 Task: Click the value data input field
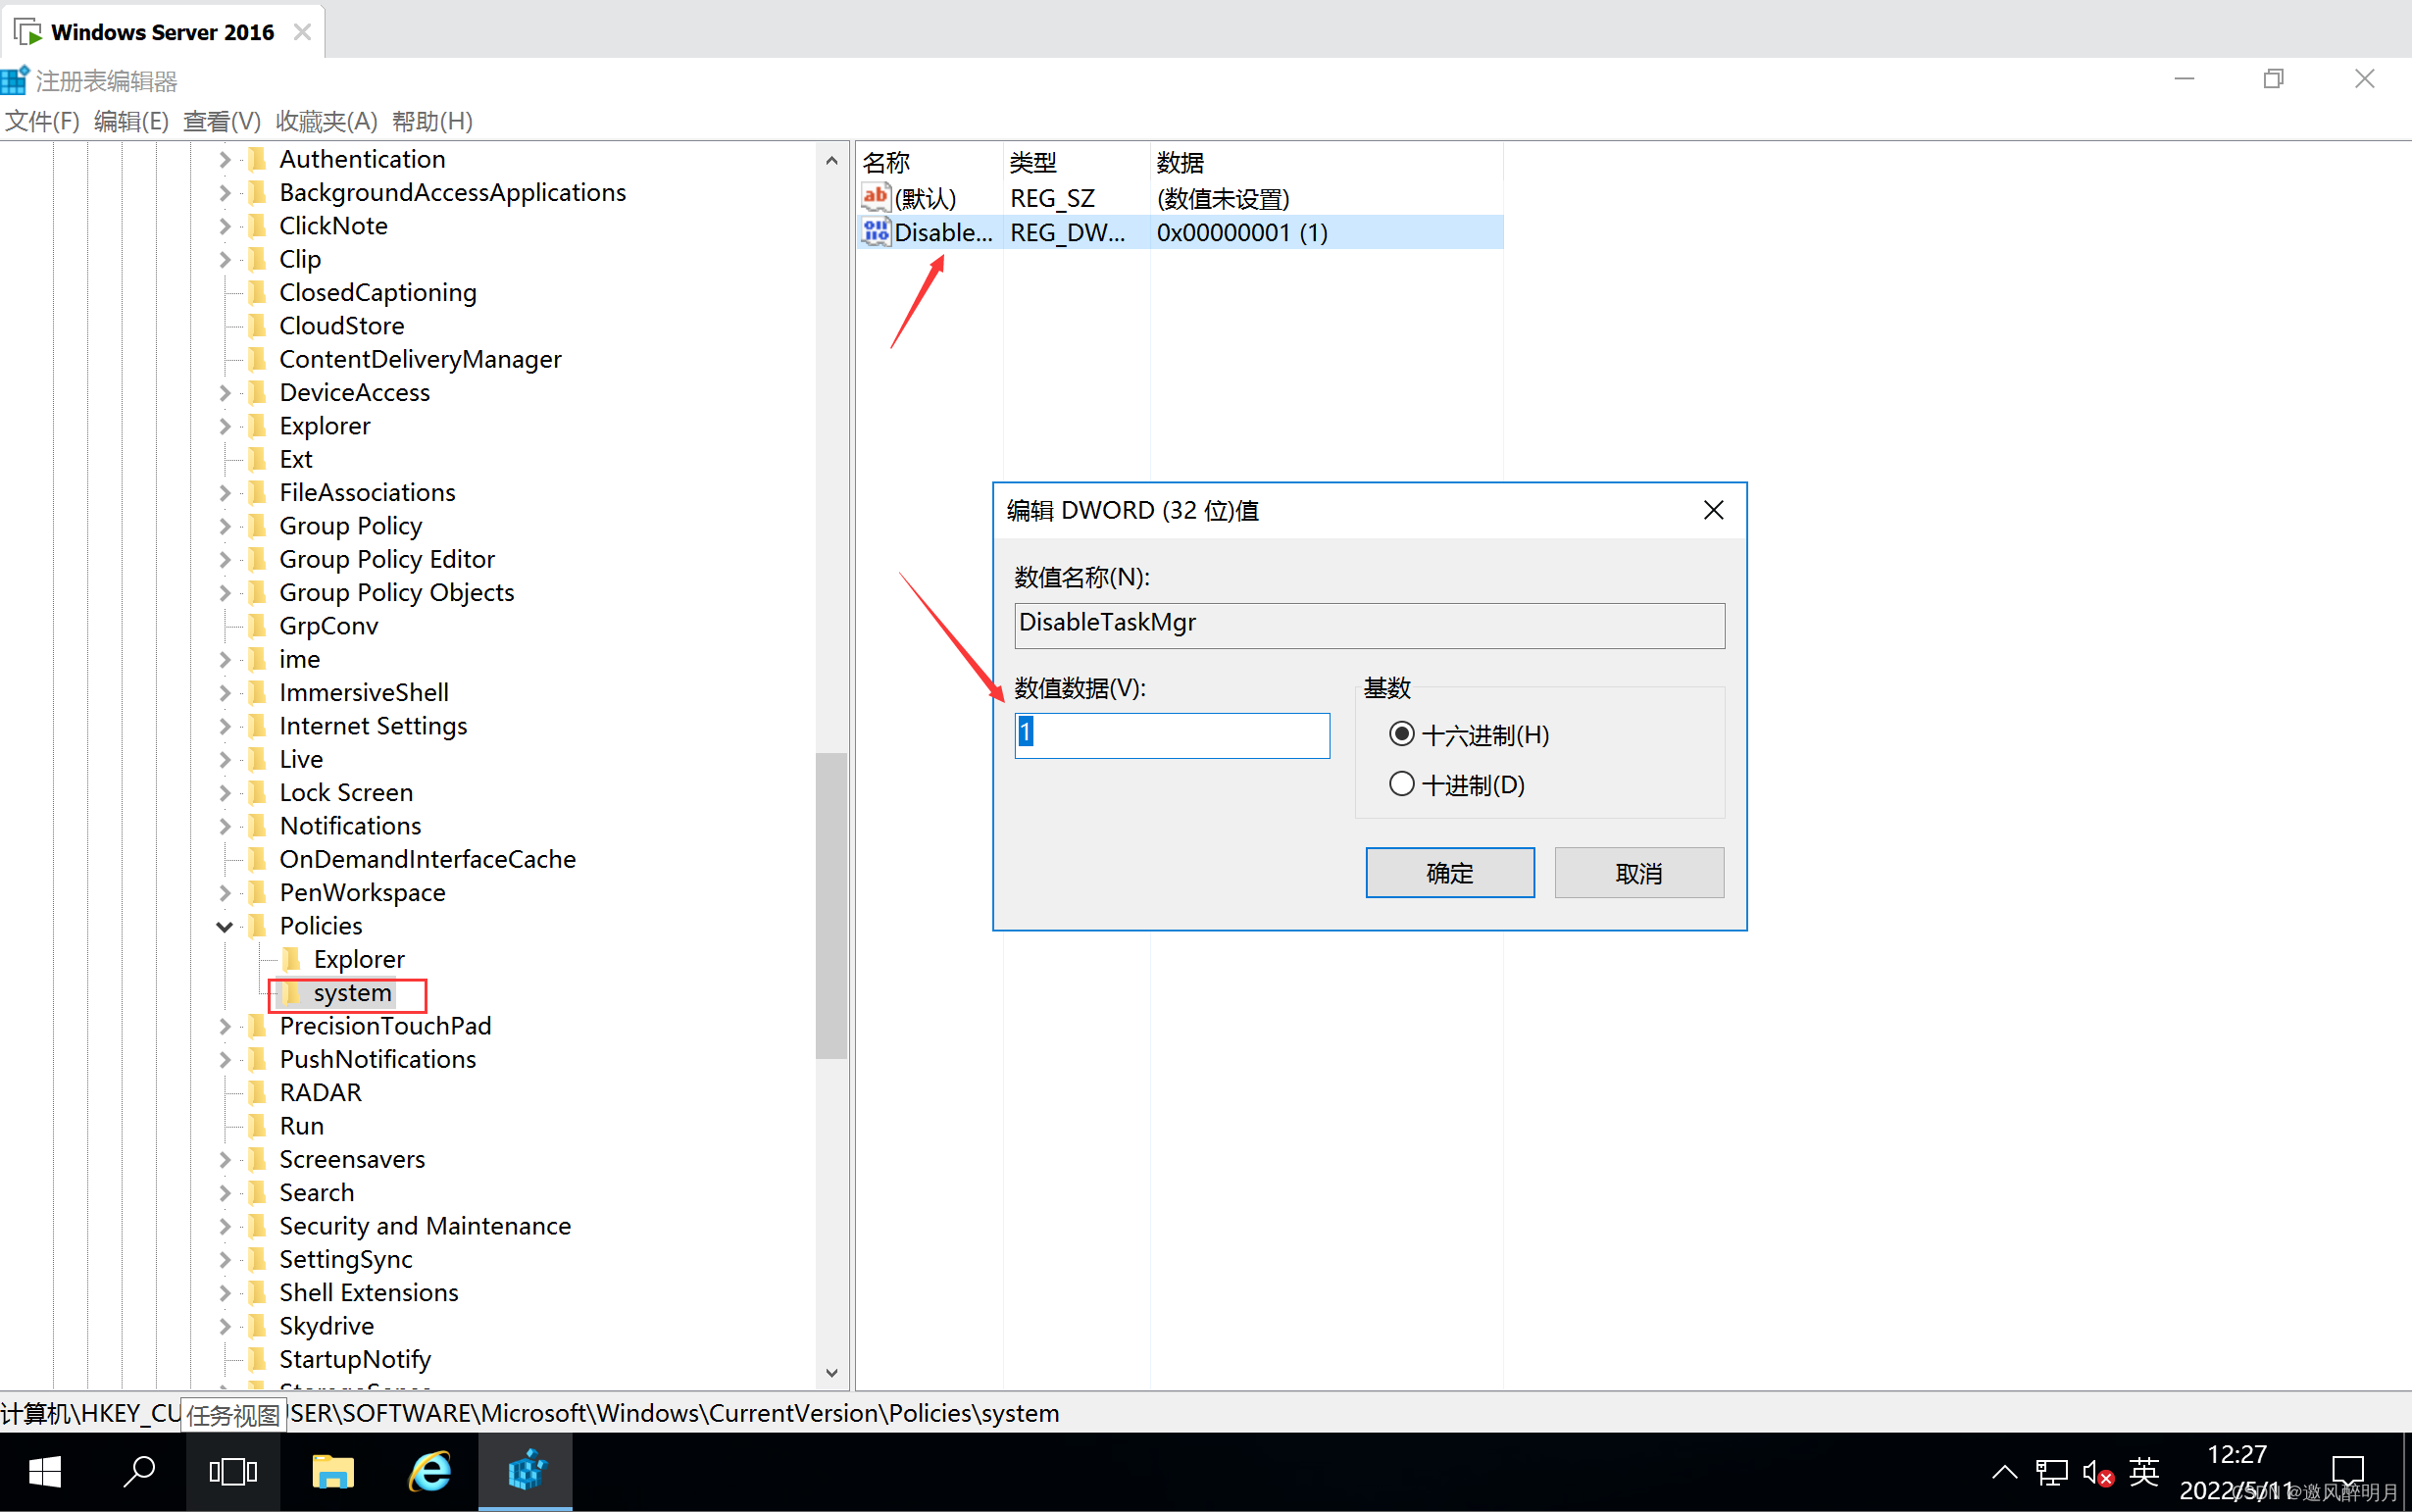(x=1172, y=736)
